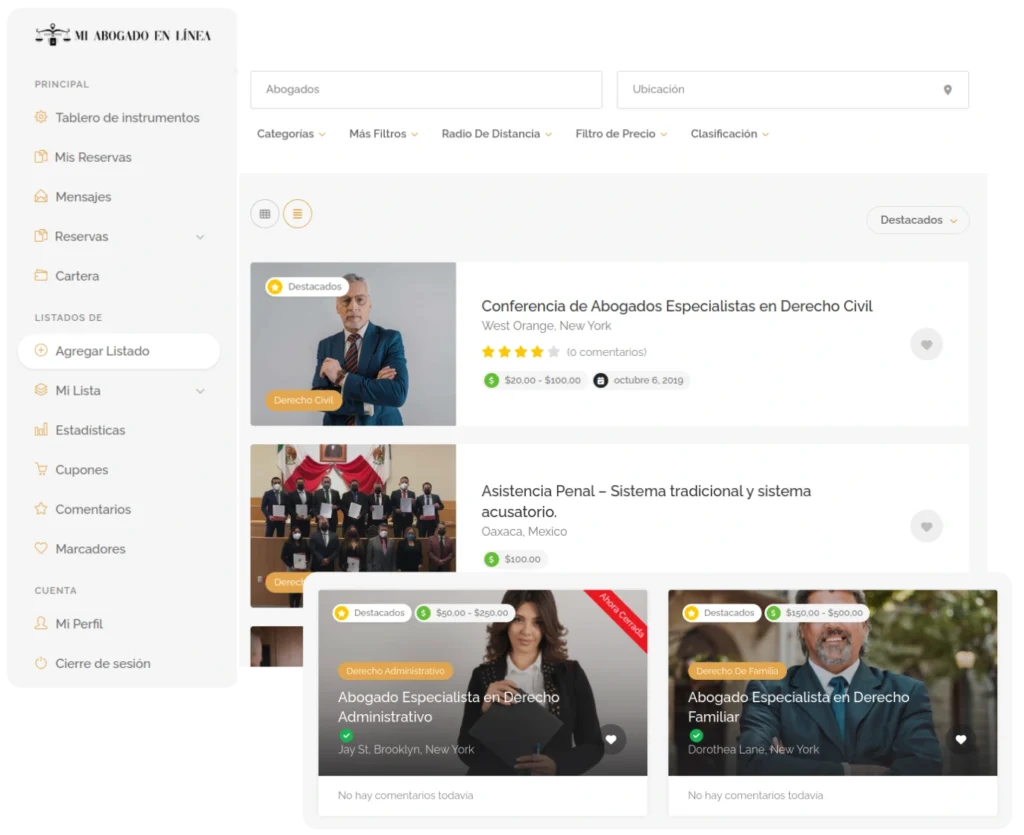
Task: Favorite the Conferencia de Abogados listing
Action: coord(926,344)
